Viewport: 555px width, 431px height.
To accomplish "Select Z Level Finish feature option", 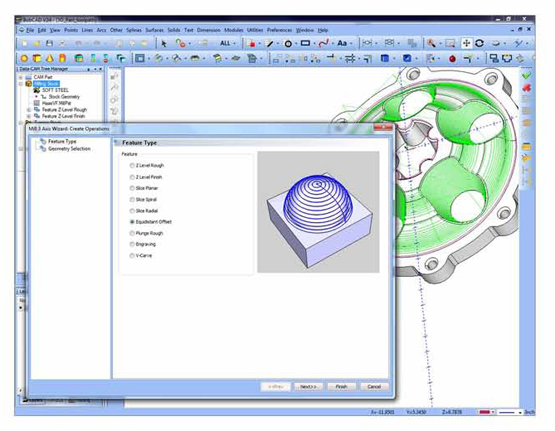I will [x=146, y=177].
